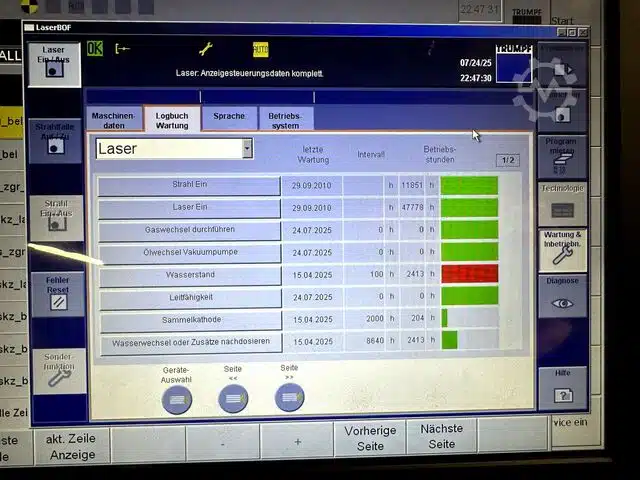Image resolution: width=640 pixels, height=480 pixels.
Task: Open the Hilfe help icon
Action: pos(563,387)
